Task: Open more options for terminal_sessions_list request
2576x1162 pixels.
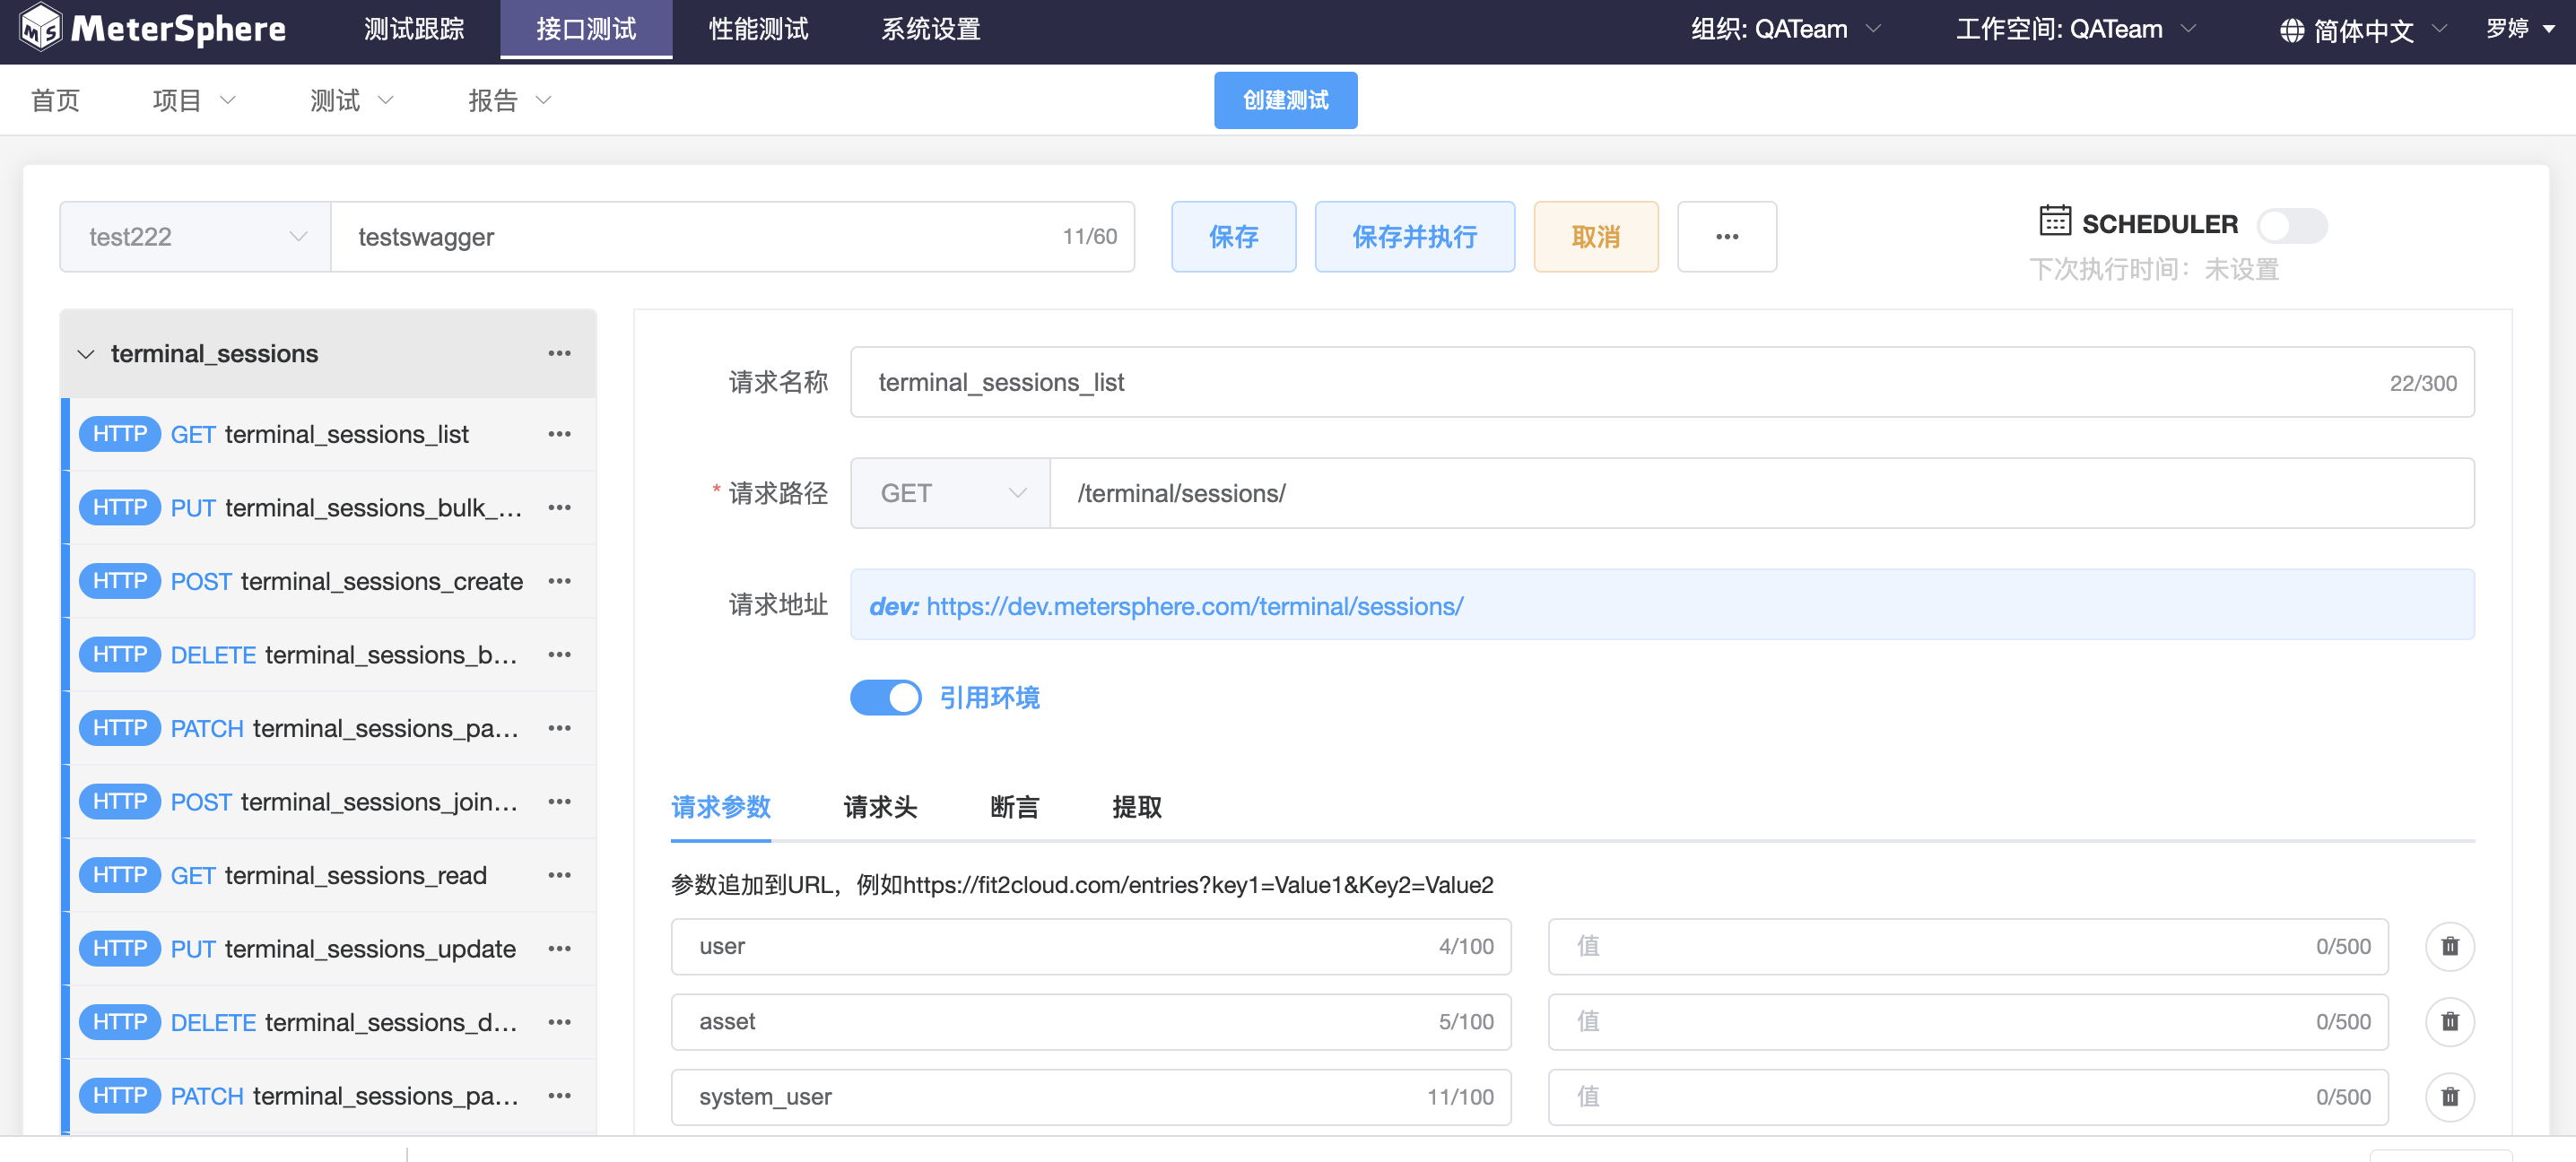Action: point(559,434)
